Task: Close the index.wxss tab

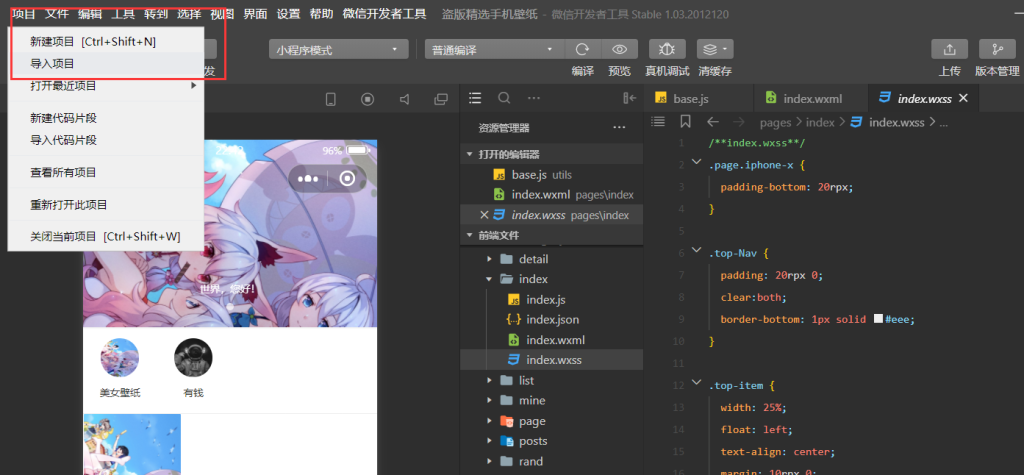Action: click(x=963, y=98)
